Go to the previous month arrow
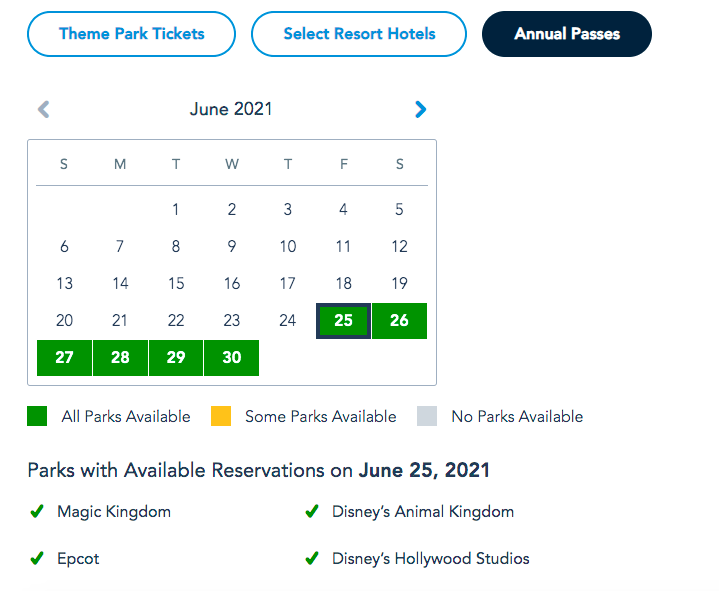Viewport: 719px width, 591px height. click(x=43, y=110)
